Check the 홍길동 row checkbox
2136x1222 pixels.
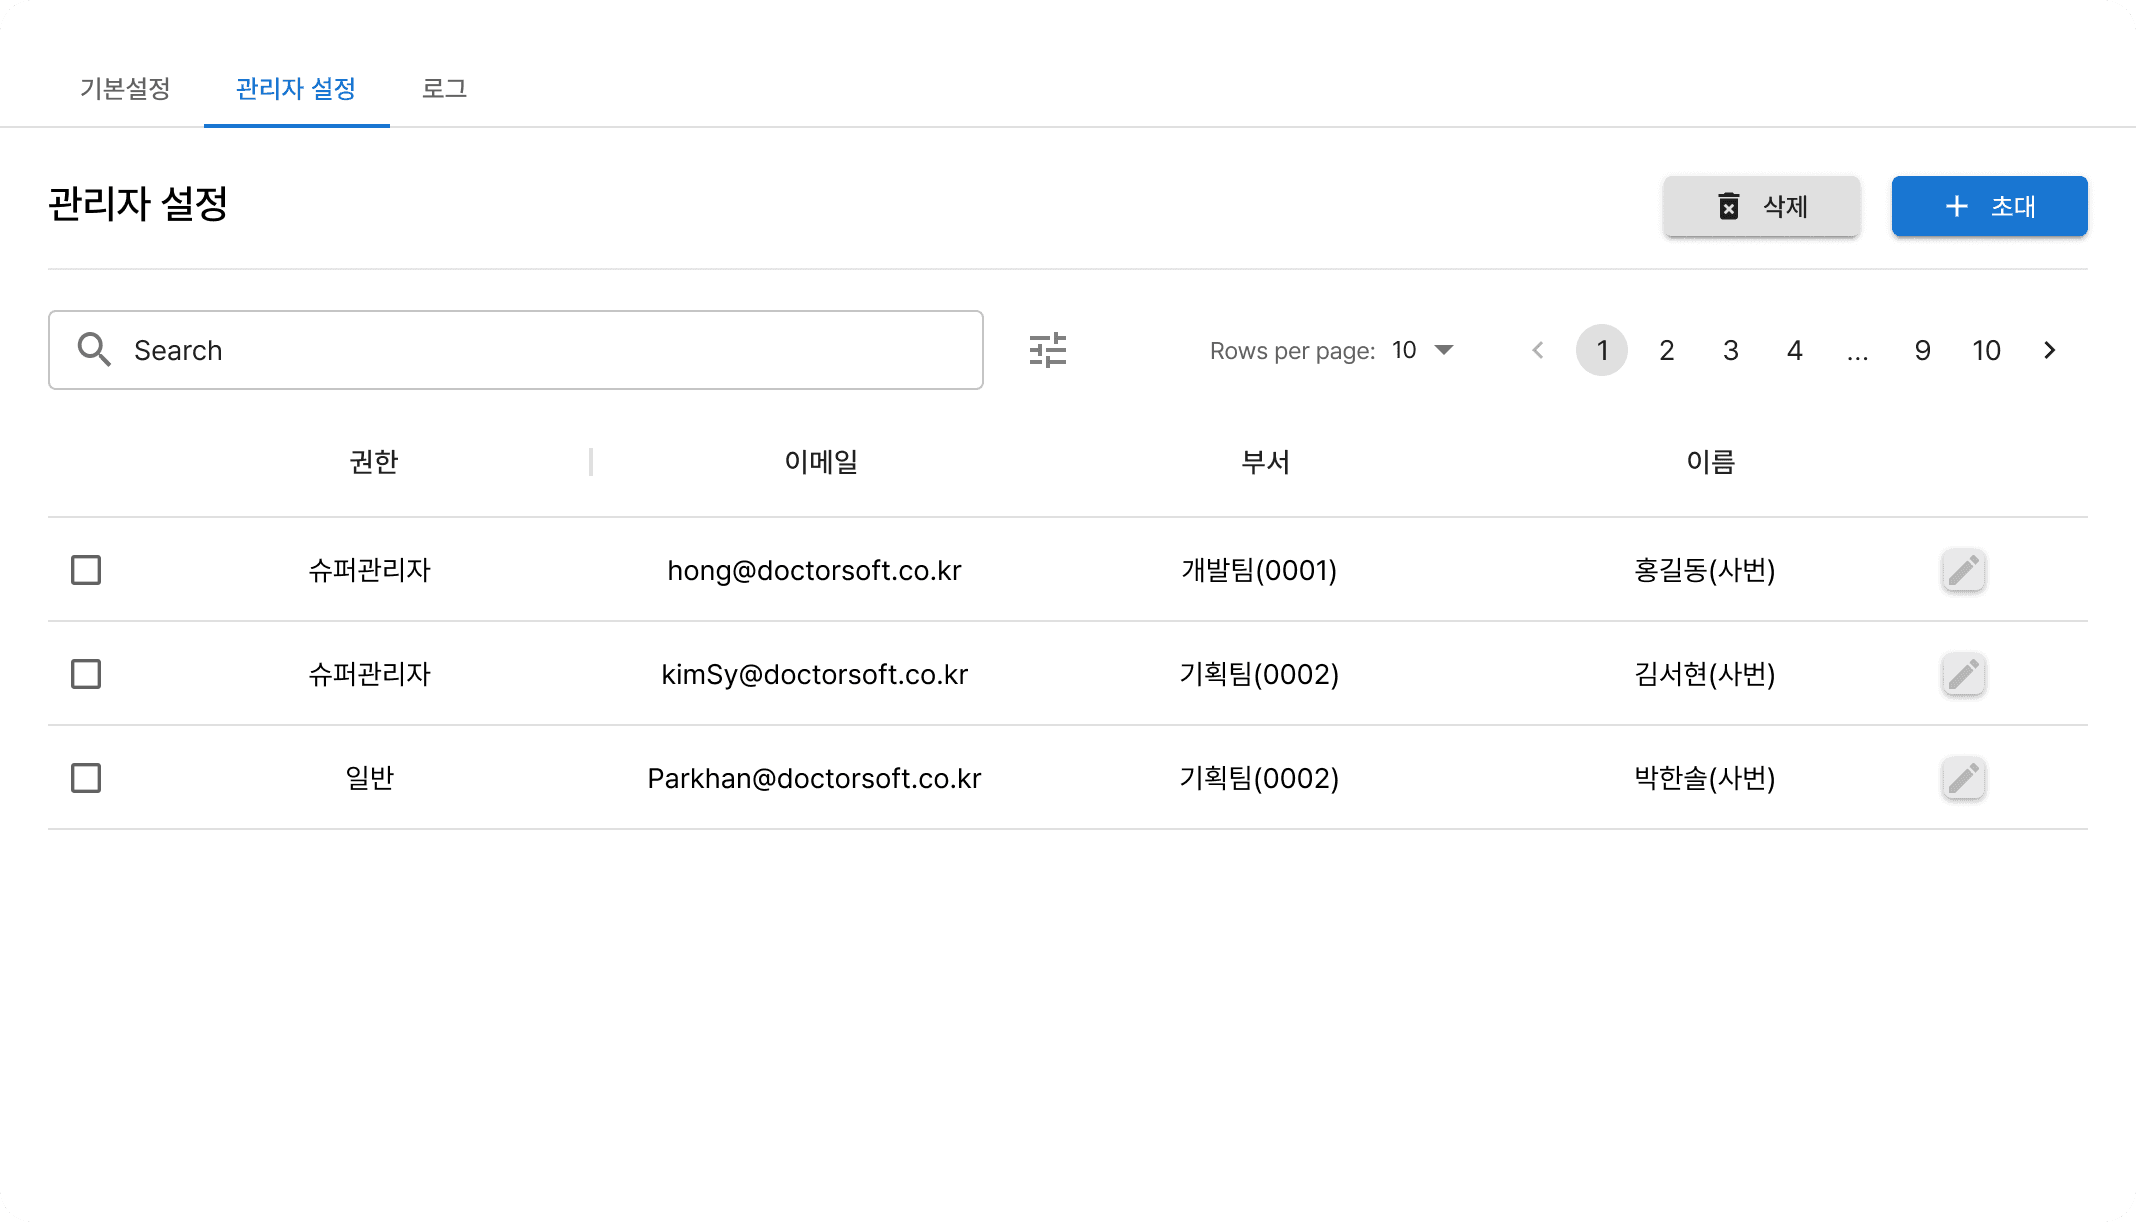point(86,570)
